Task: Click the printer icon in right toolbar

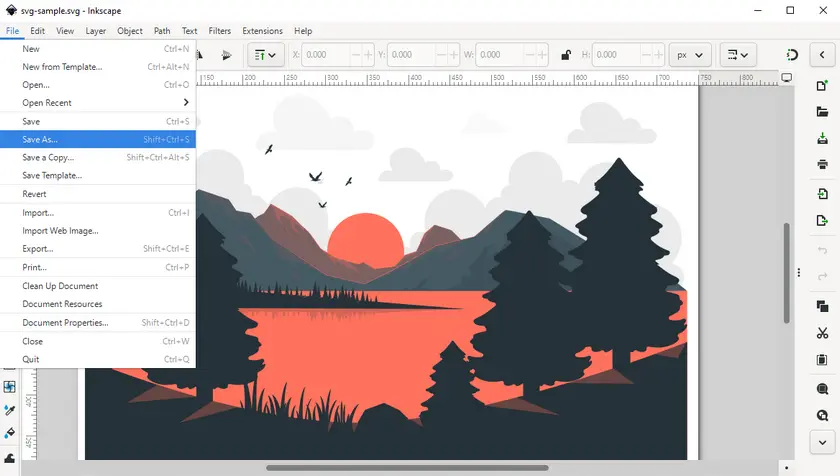Action: pos(822,165)
